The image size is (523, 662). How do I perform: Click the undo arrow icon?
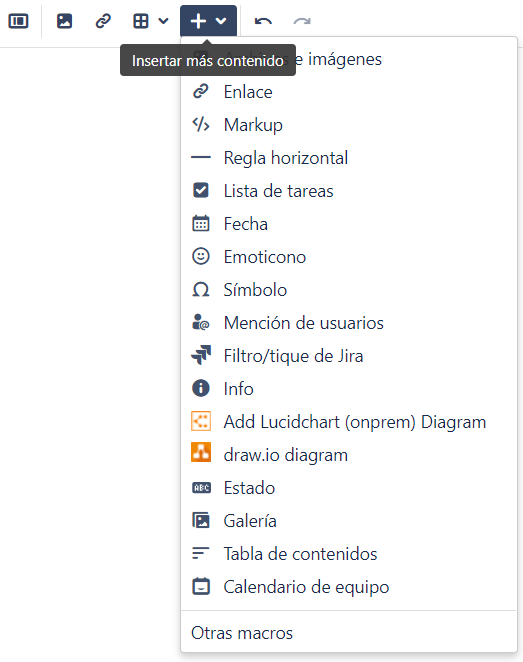(263, 21)
